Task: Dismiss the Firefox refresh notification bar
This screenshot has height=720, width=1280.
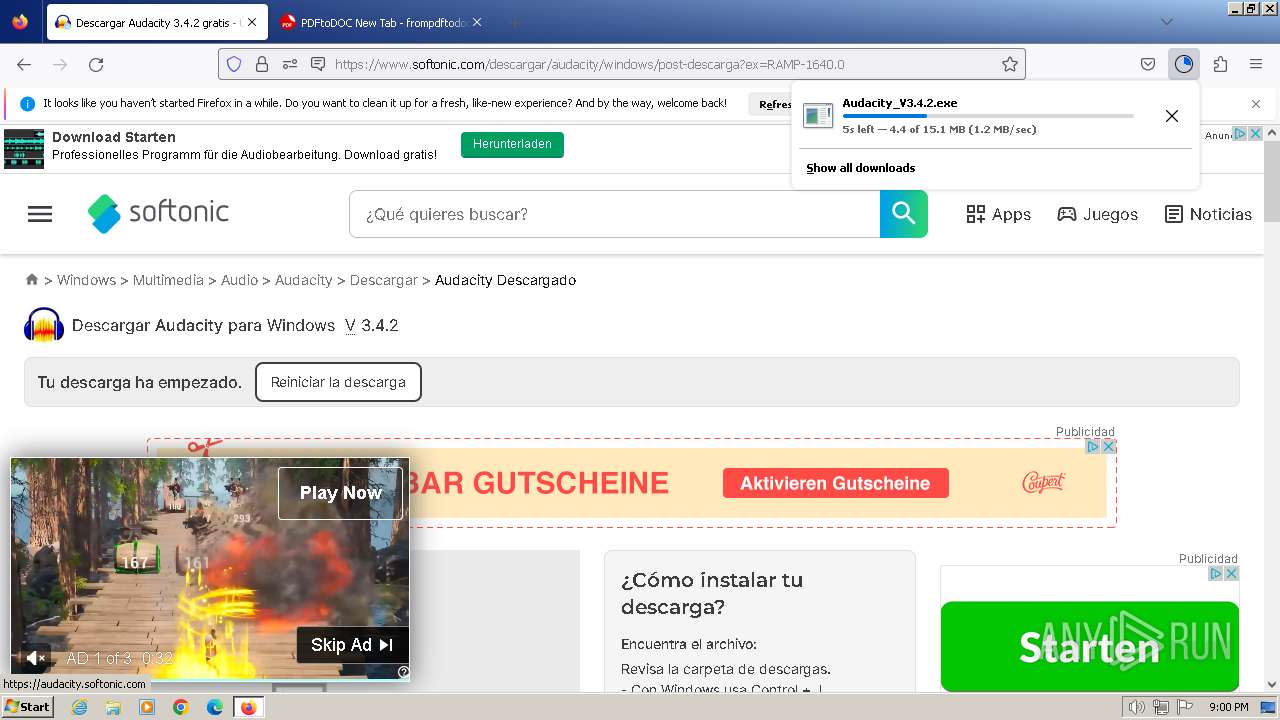Action: [x=1256, y=104]
